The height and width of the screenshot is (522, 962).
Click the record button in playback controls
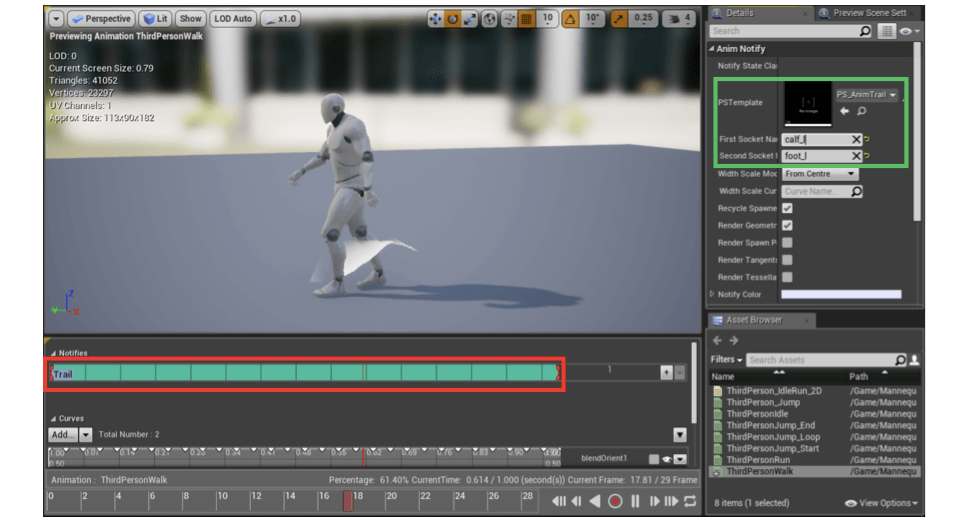(615, 501)
